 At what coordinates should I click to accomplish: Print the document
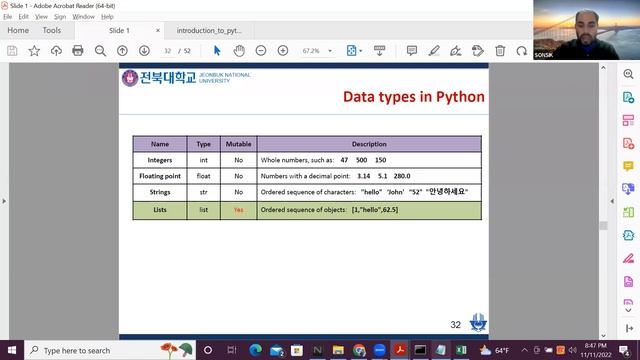click(x=78, y=51)
